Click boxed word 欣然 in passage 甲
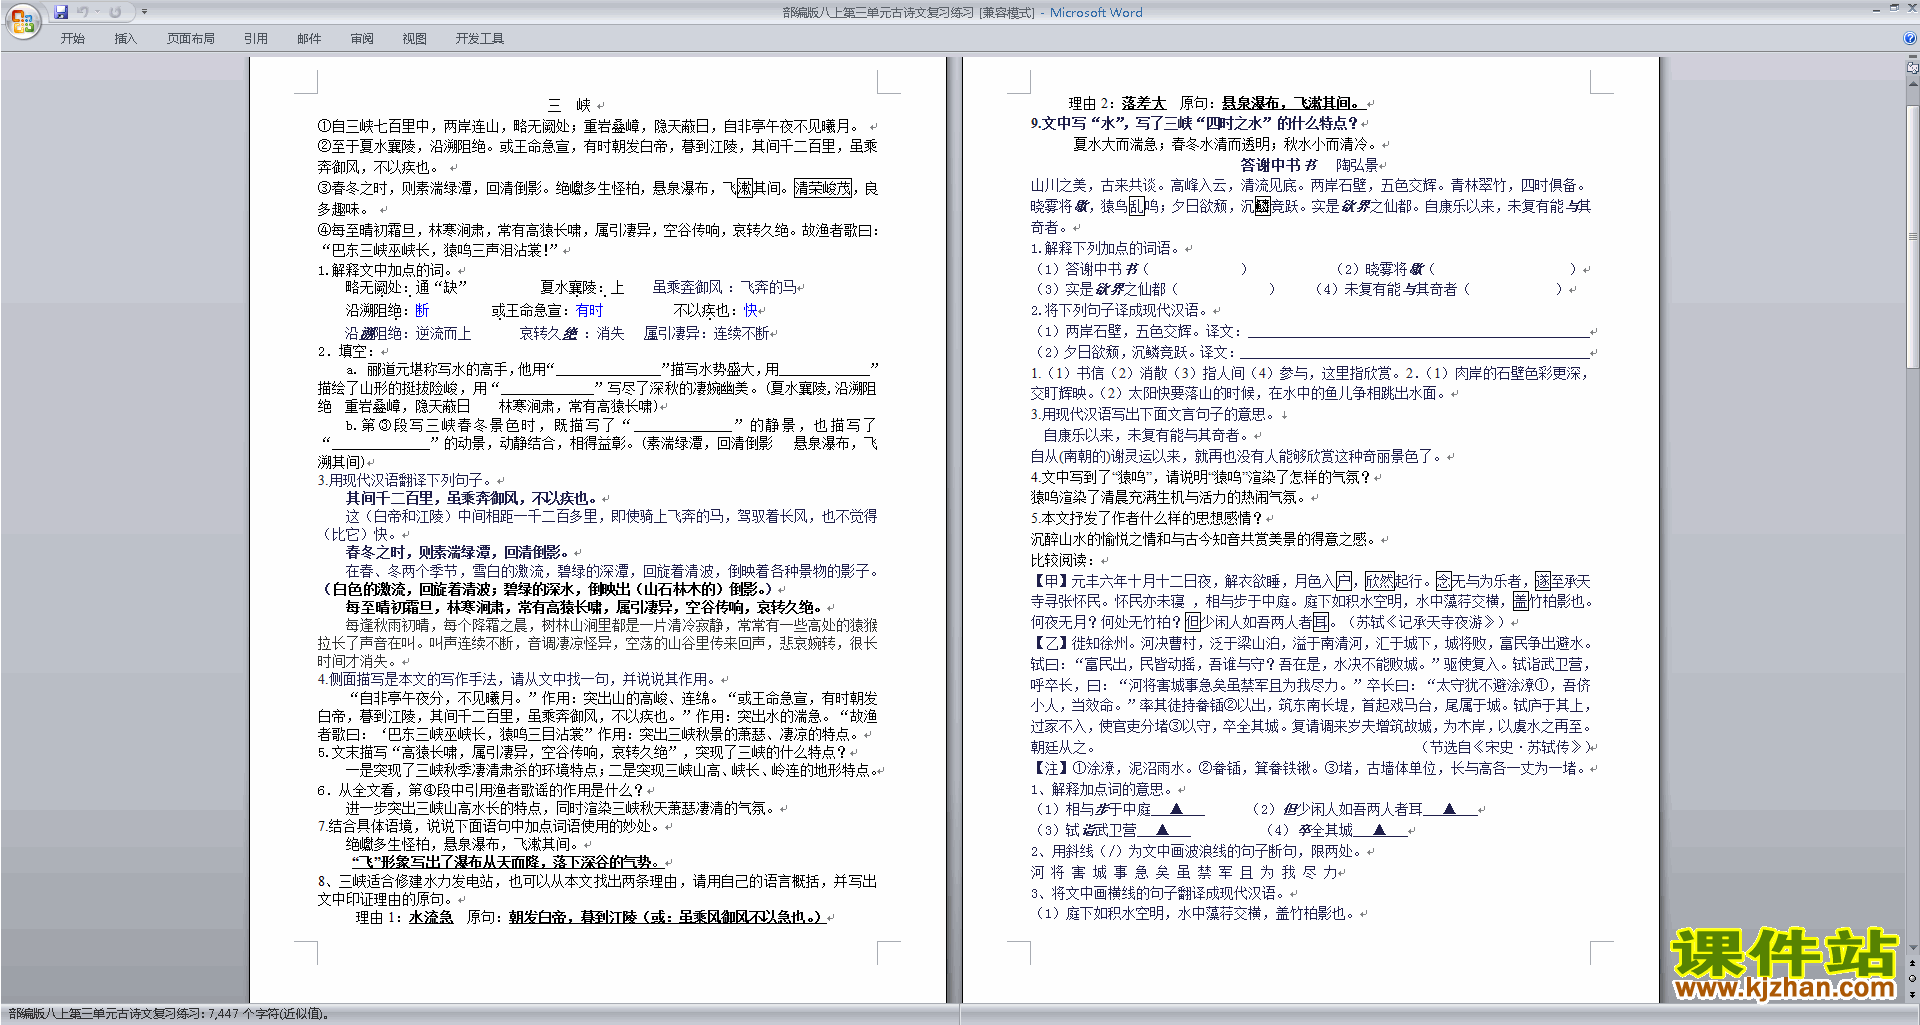This screenshot has height=1025, width=1920. (x=1379, y=581)
